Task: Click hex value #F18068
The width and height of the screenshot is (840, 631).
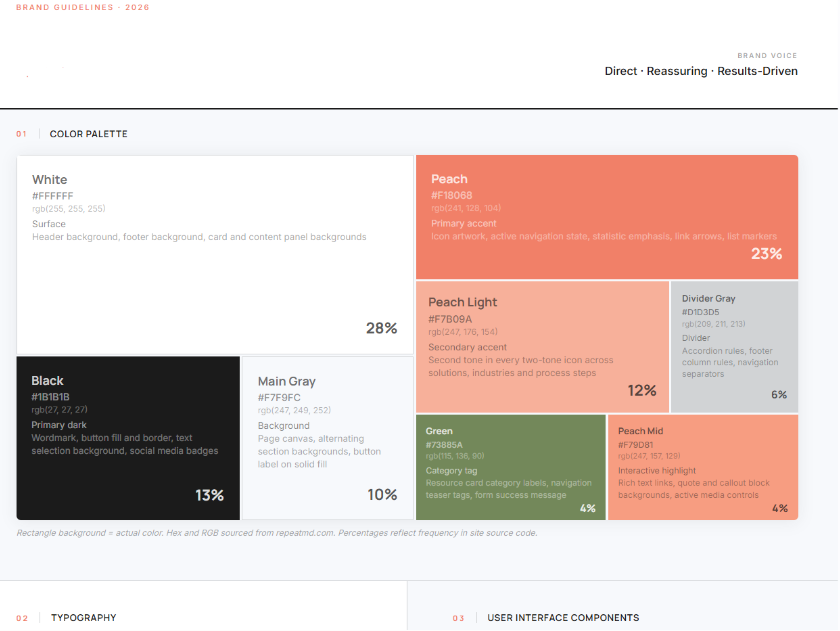Action: 452,196
